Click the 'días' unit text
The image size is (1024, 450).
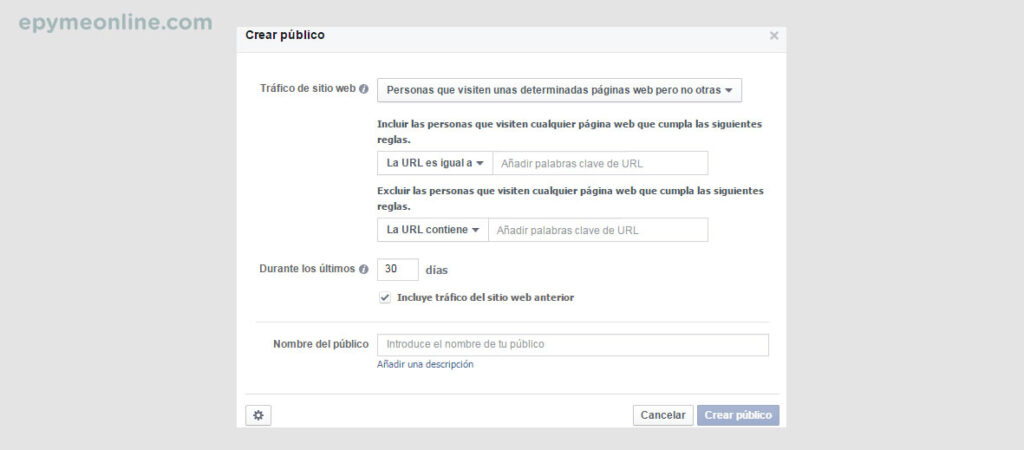click(x=437, y=270)
